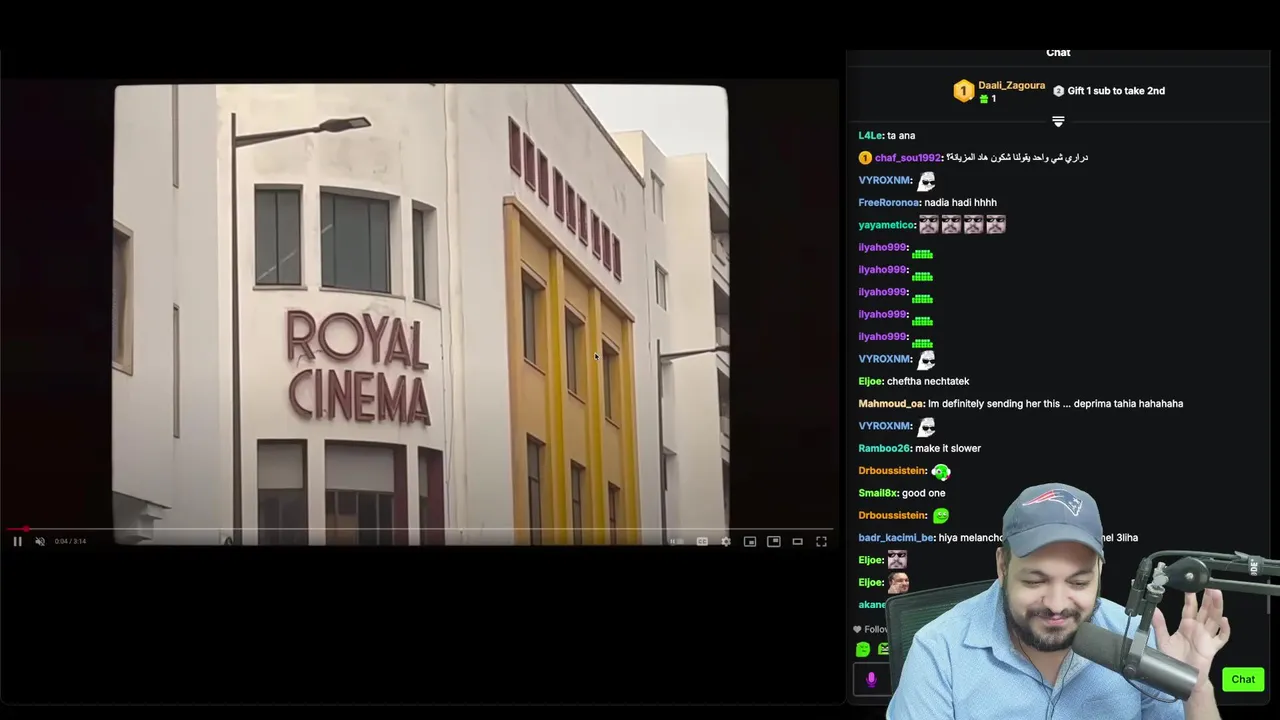Unmute the video using the muted speaker icon
This screenshot has width=1280, height=720.
click(40, 541)
